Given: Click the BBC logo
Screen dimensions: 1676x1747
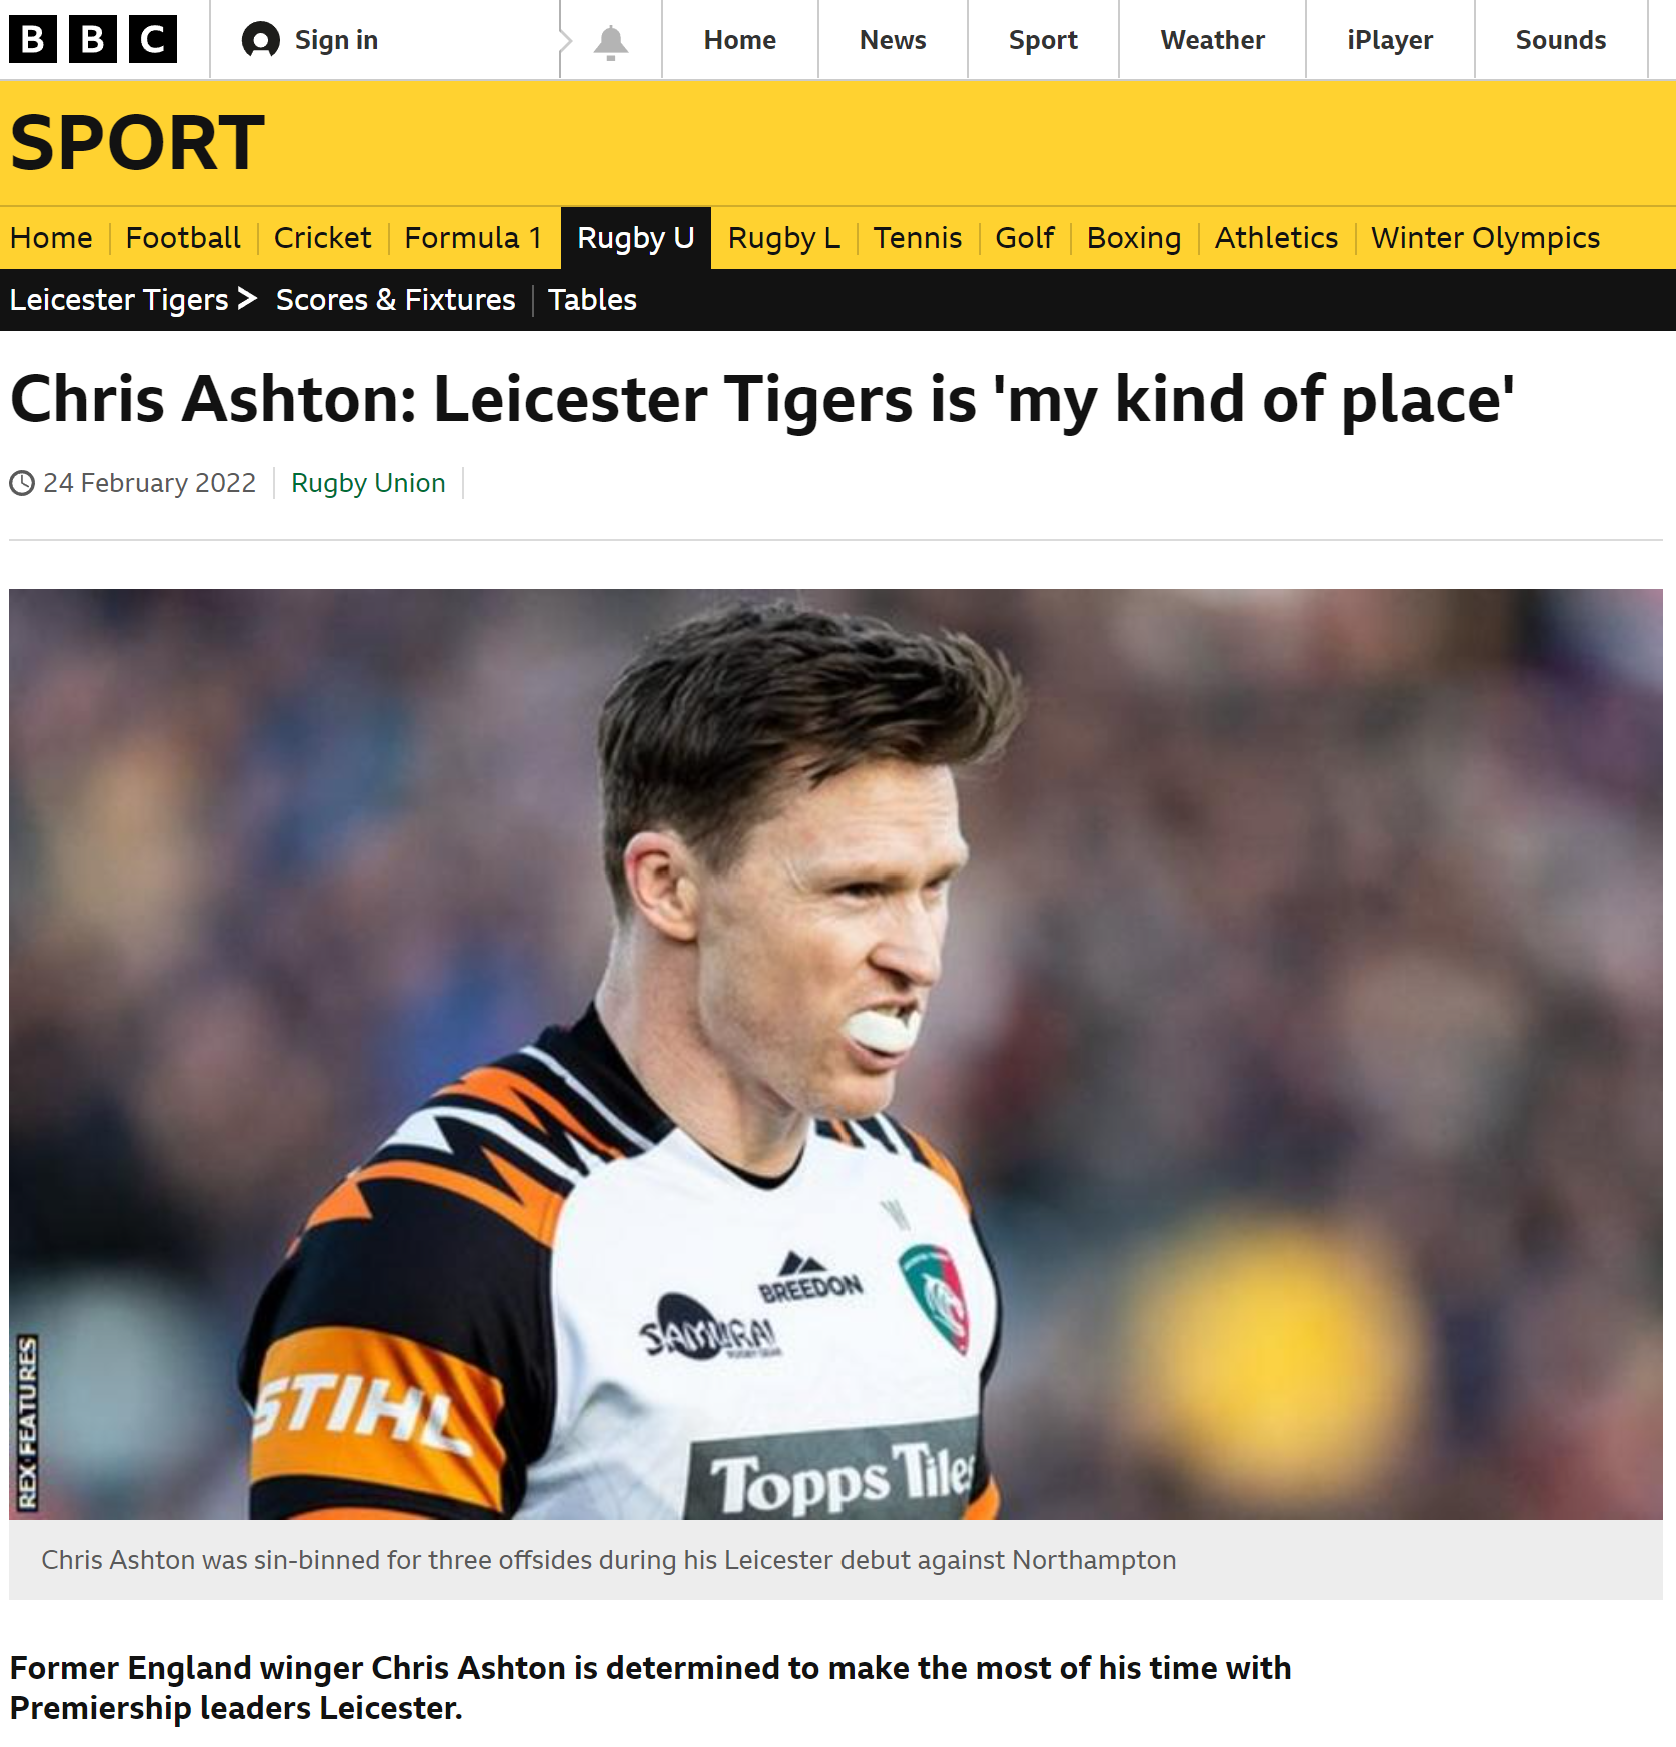Looking at the screenshot, I should (x=93, y=39).
